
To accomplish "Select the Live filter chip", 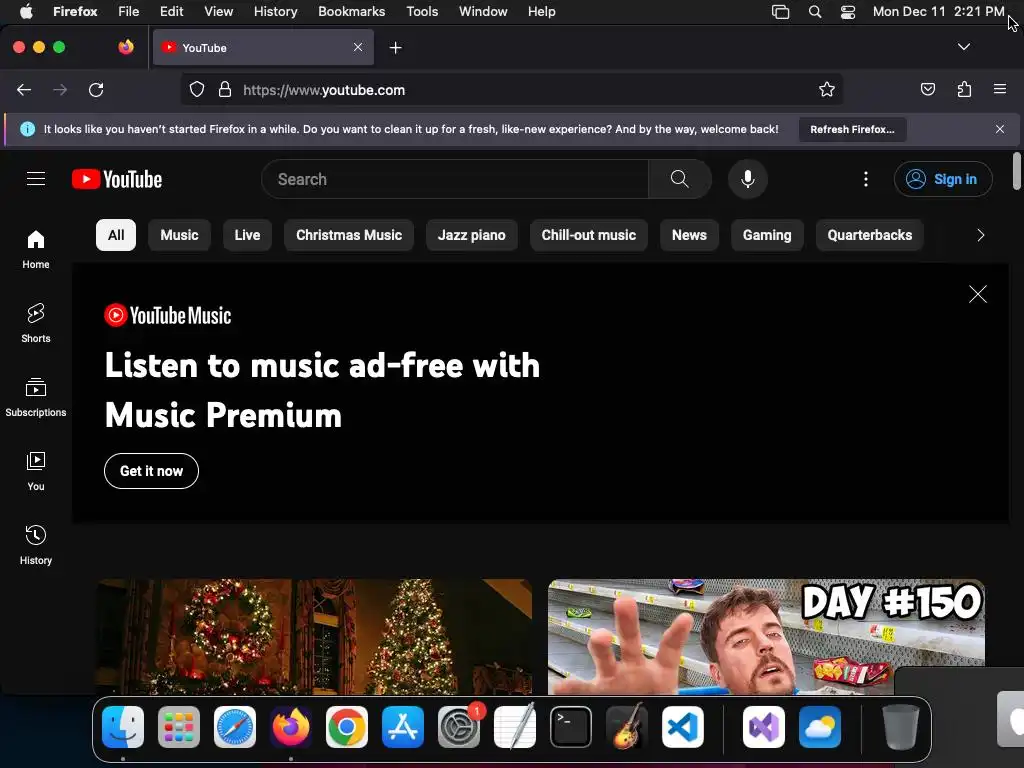I will tap(248, 235).
